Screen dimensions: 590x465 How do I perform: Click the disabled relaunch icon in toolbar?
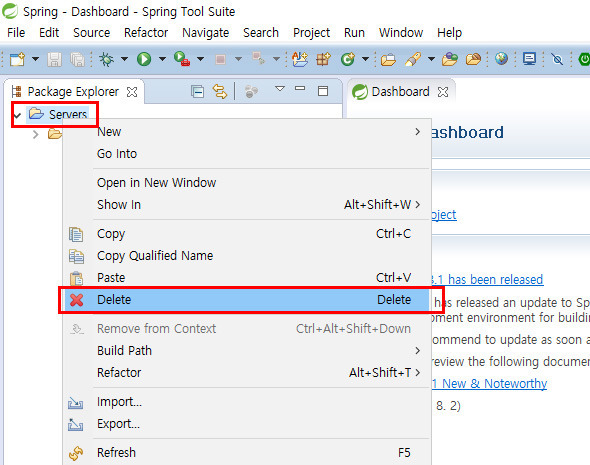pos(259,59)
